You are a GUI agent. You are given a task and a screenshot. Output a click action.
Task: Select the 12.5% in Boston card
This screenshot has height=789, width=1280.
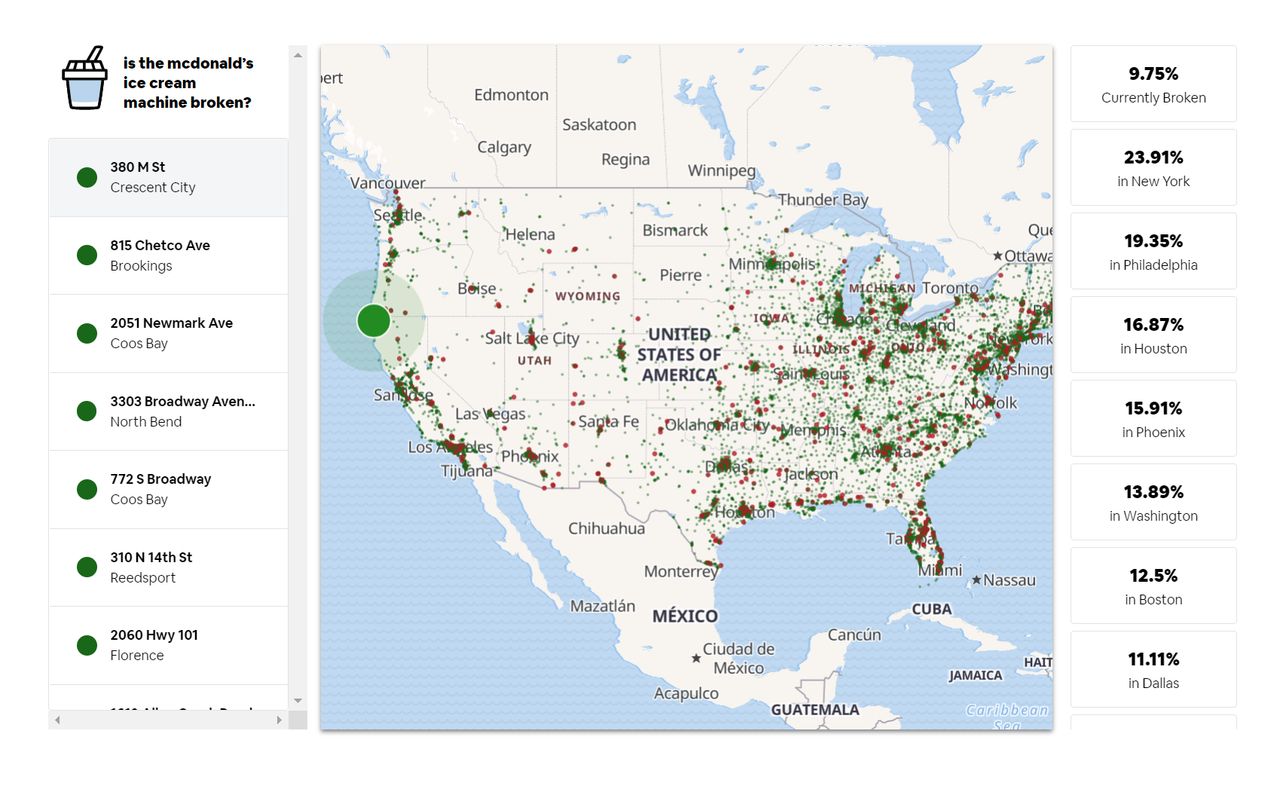(x=1153, y=586)
